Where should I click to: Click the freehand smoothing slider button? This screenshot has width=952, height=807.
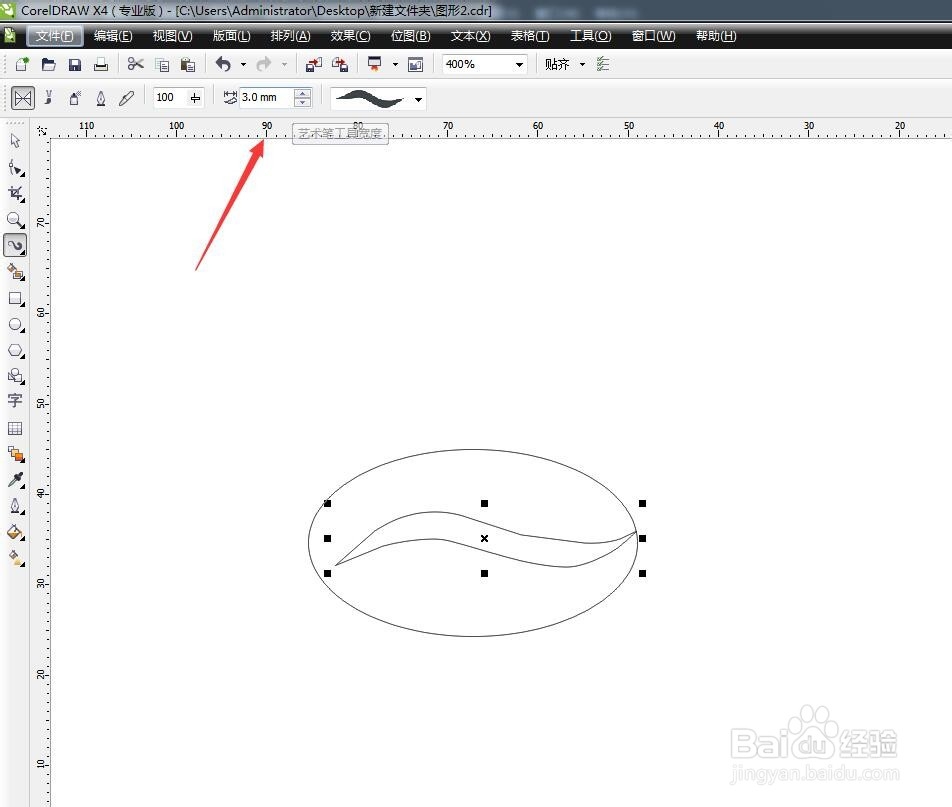(196, 98)
